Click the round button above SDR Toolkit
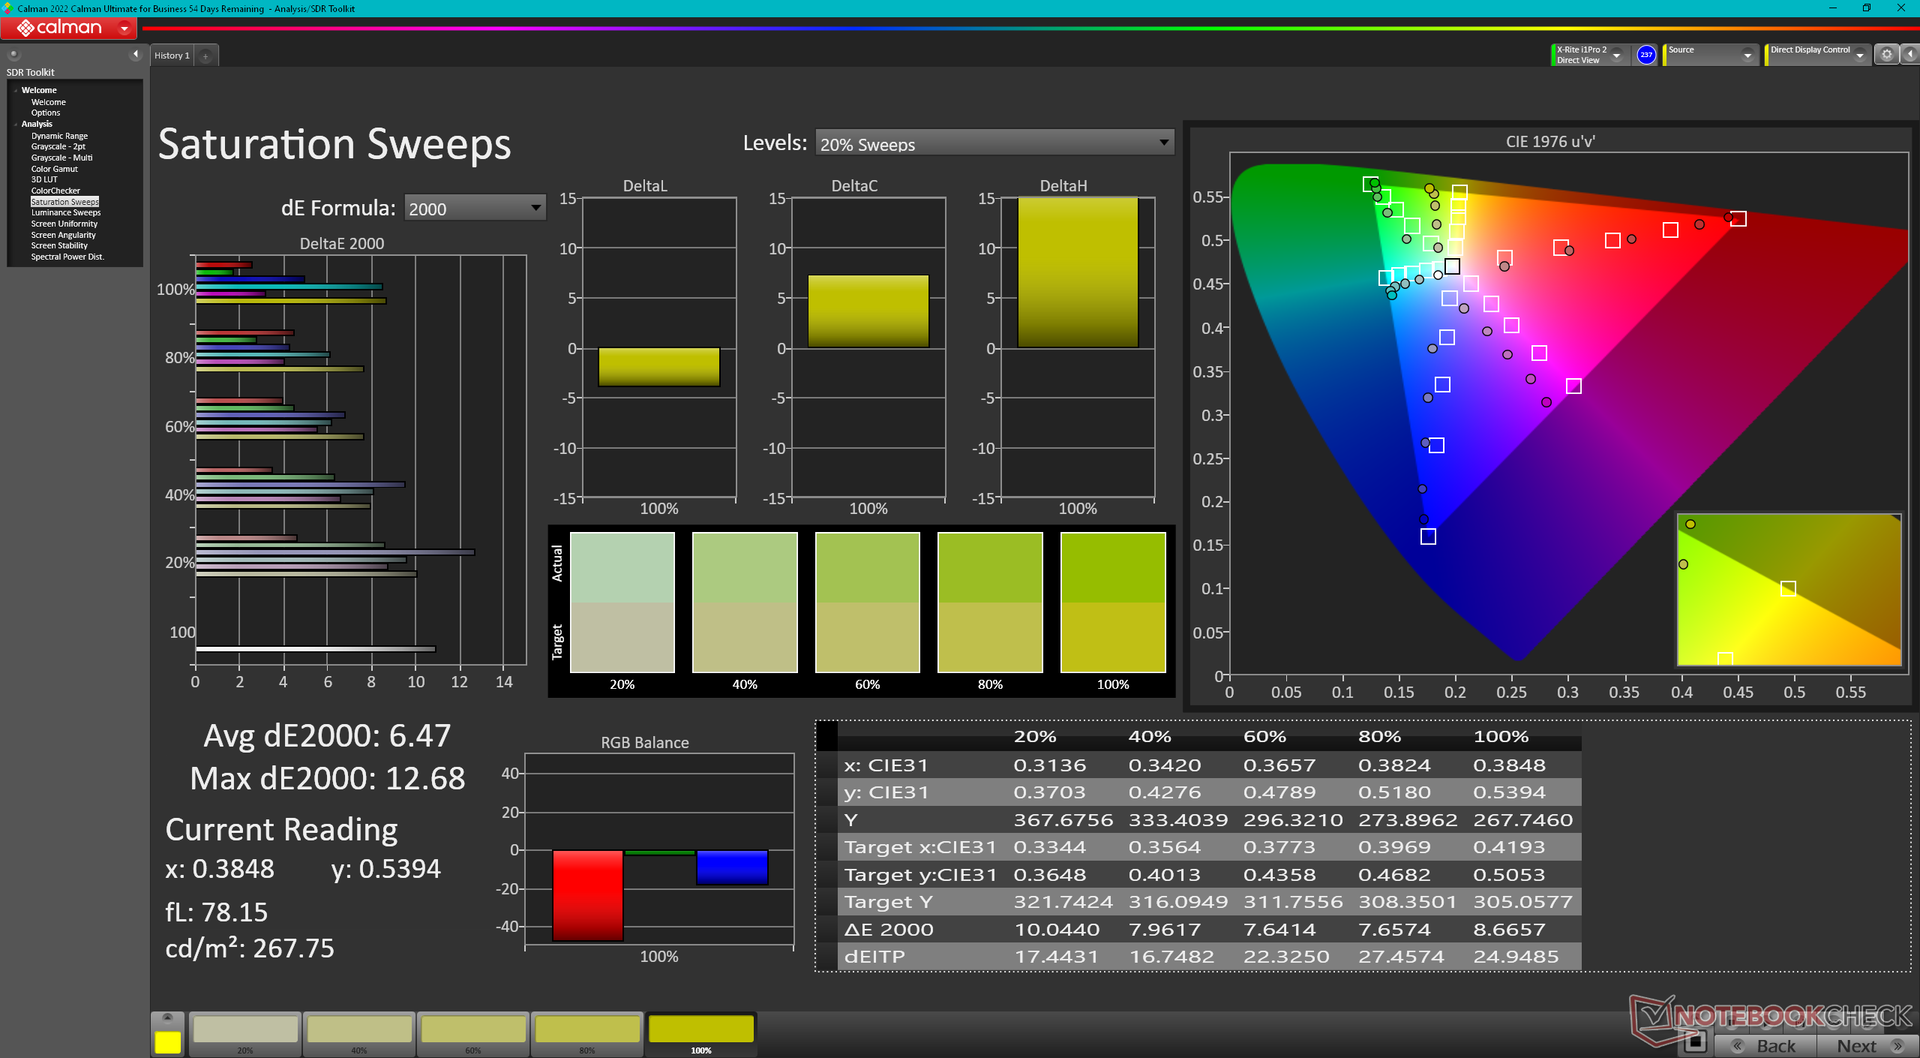 point(14,55)
